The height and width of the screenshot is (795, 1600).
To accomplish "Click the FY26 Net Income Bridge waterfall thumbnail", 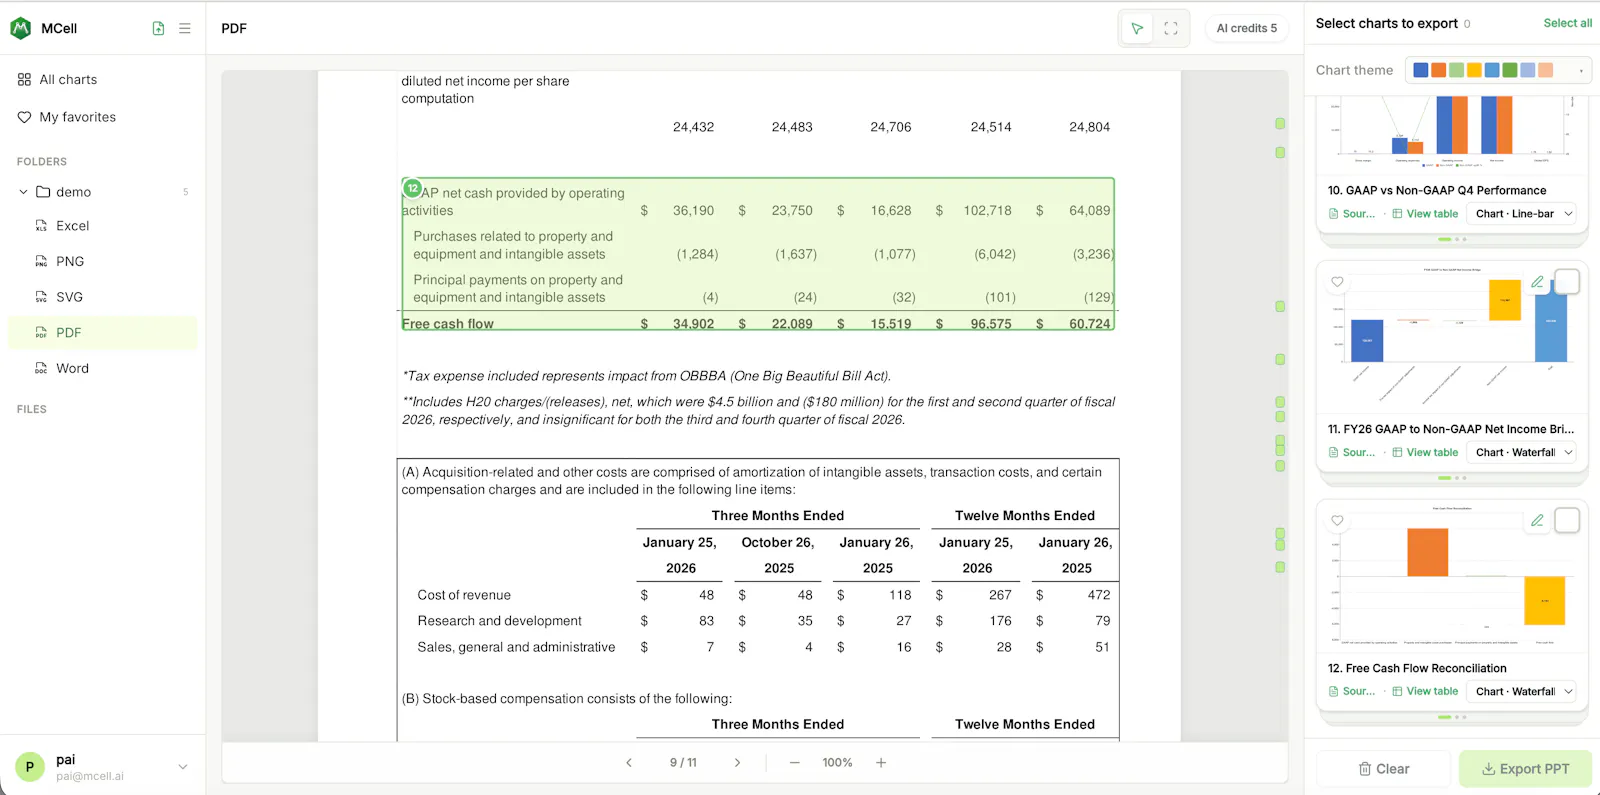I will [1452, 335].
